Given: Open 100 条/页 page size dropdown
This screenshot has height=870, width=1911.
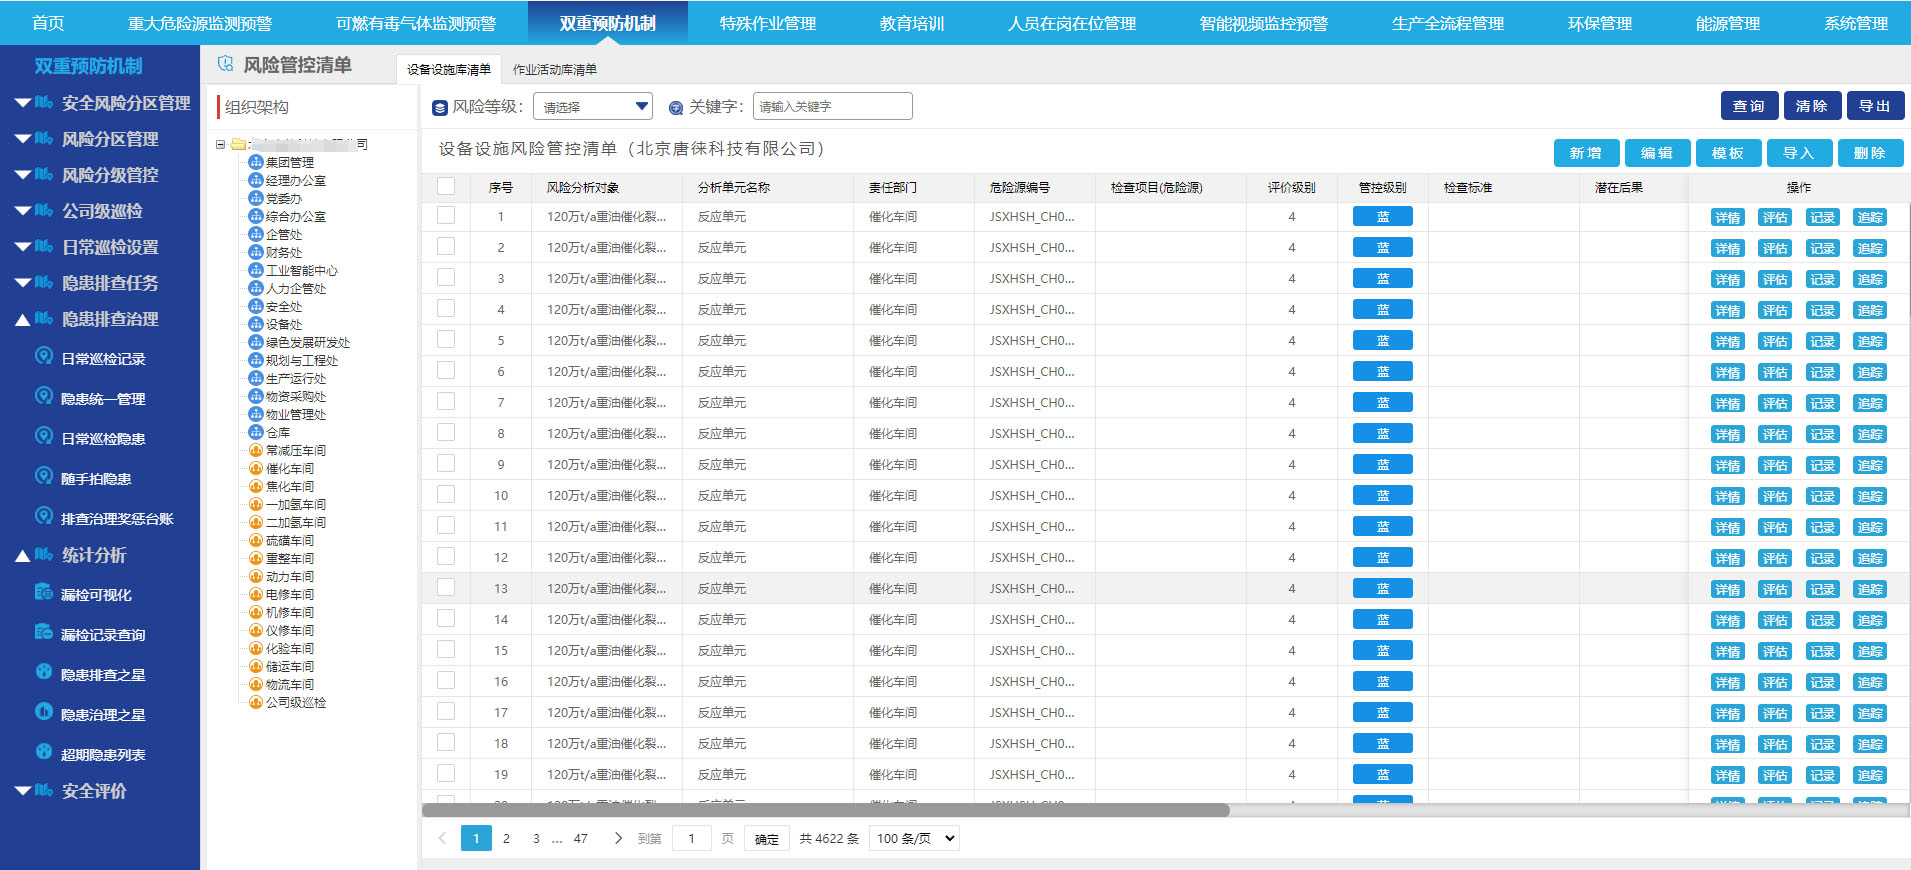Looking at the screenshot, I should (914, 838).
